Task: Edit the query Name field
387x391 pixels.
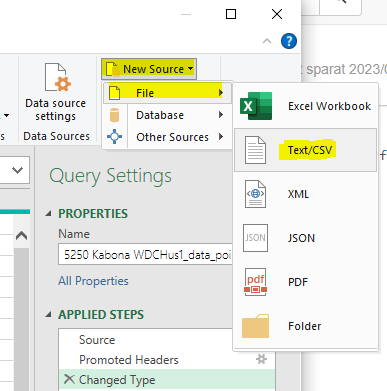Action: point(145,255)
